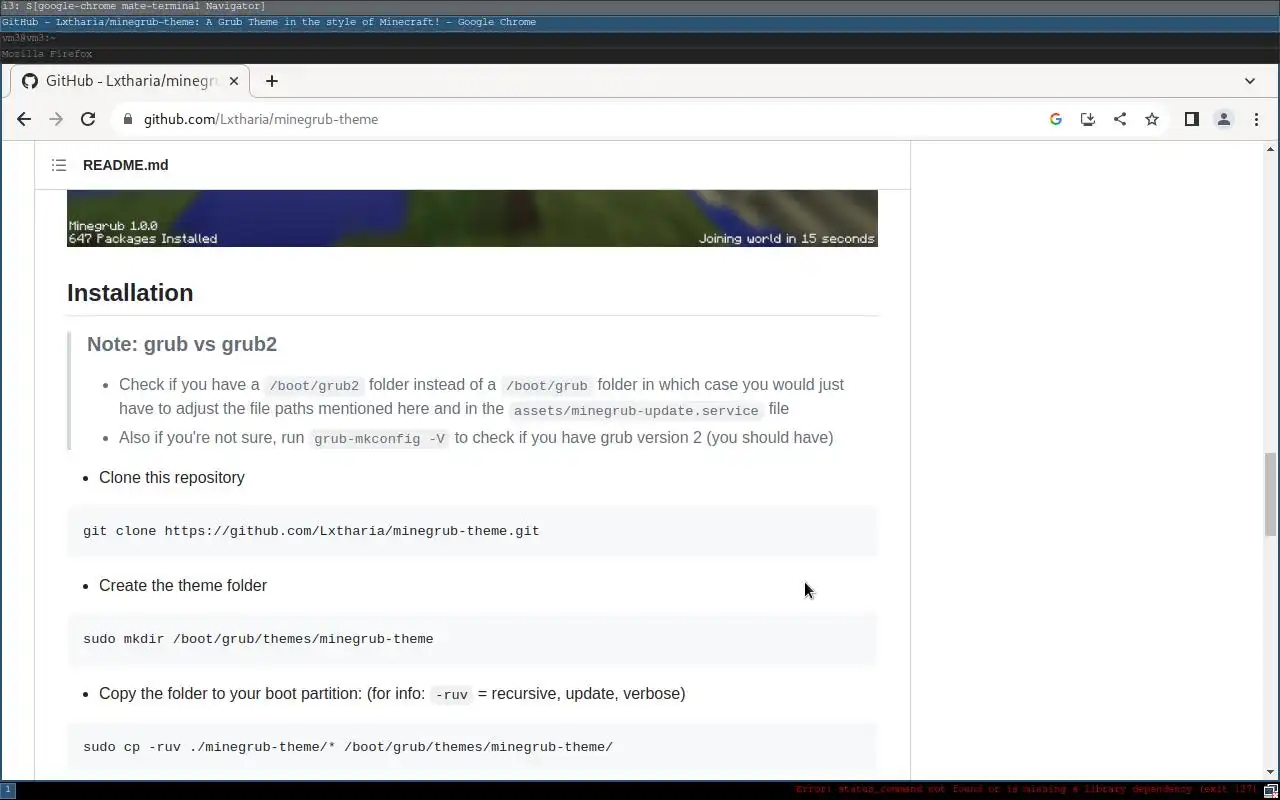
Task: Click the install/download page icon in address bar
Action: (1088, 119)
